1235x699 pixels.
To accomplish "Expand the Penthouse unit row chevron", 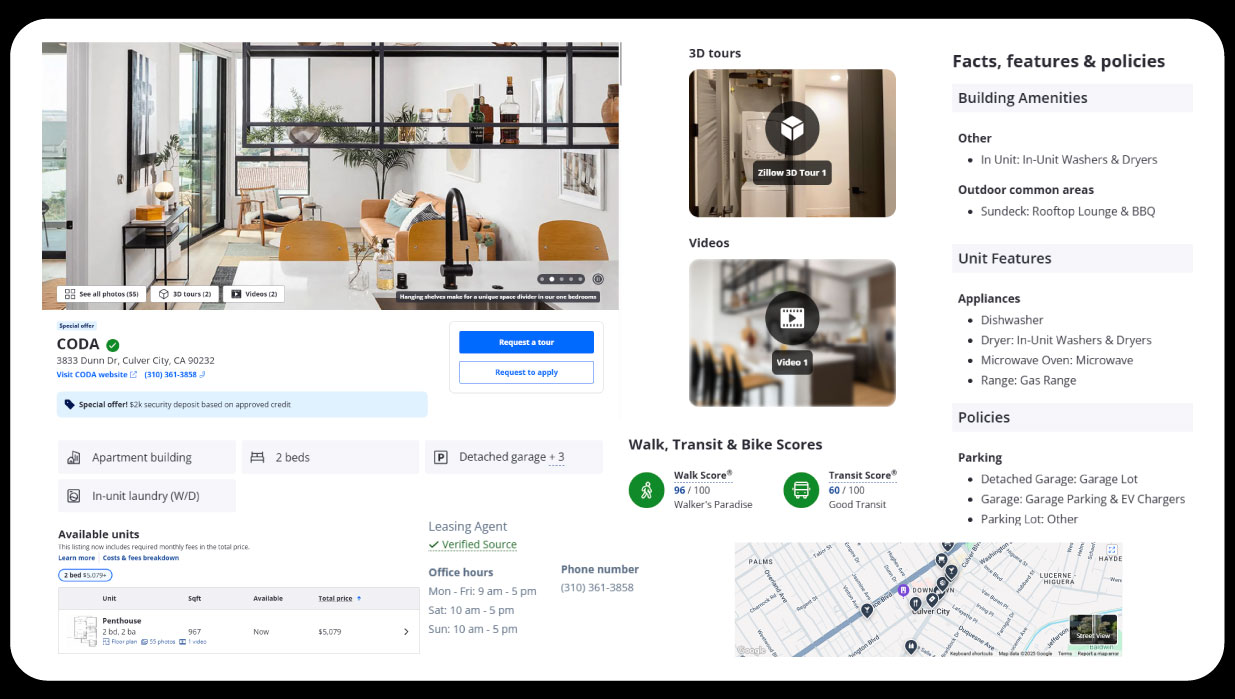I will pyautogui.click(x=405, y=632).
